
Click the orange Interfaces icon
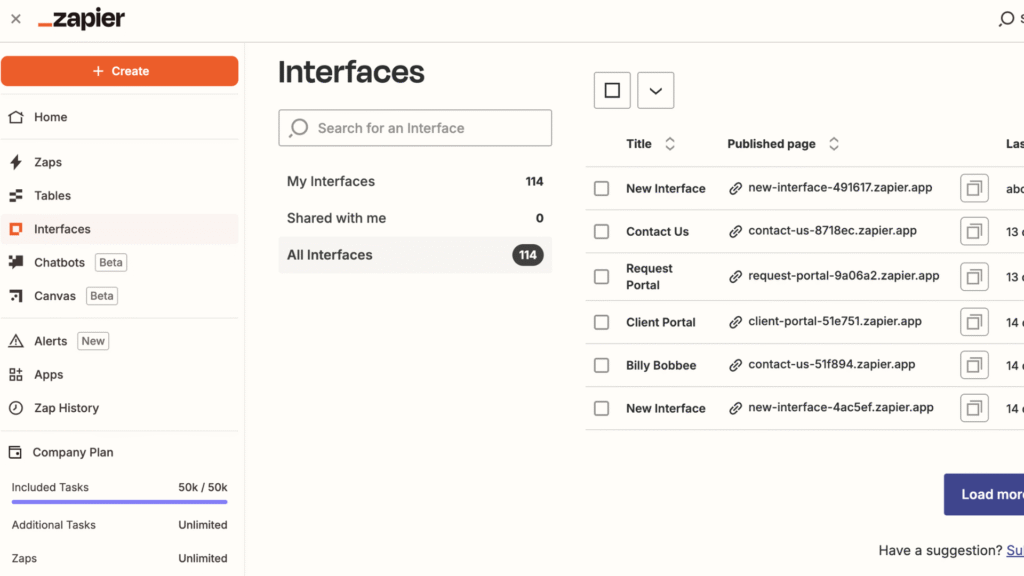click(16, 229)
